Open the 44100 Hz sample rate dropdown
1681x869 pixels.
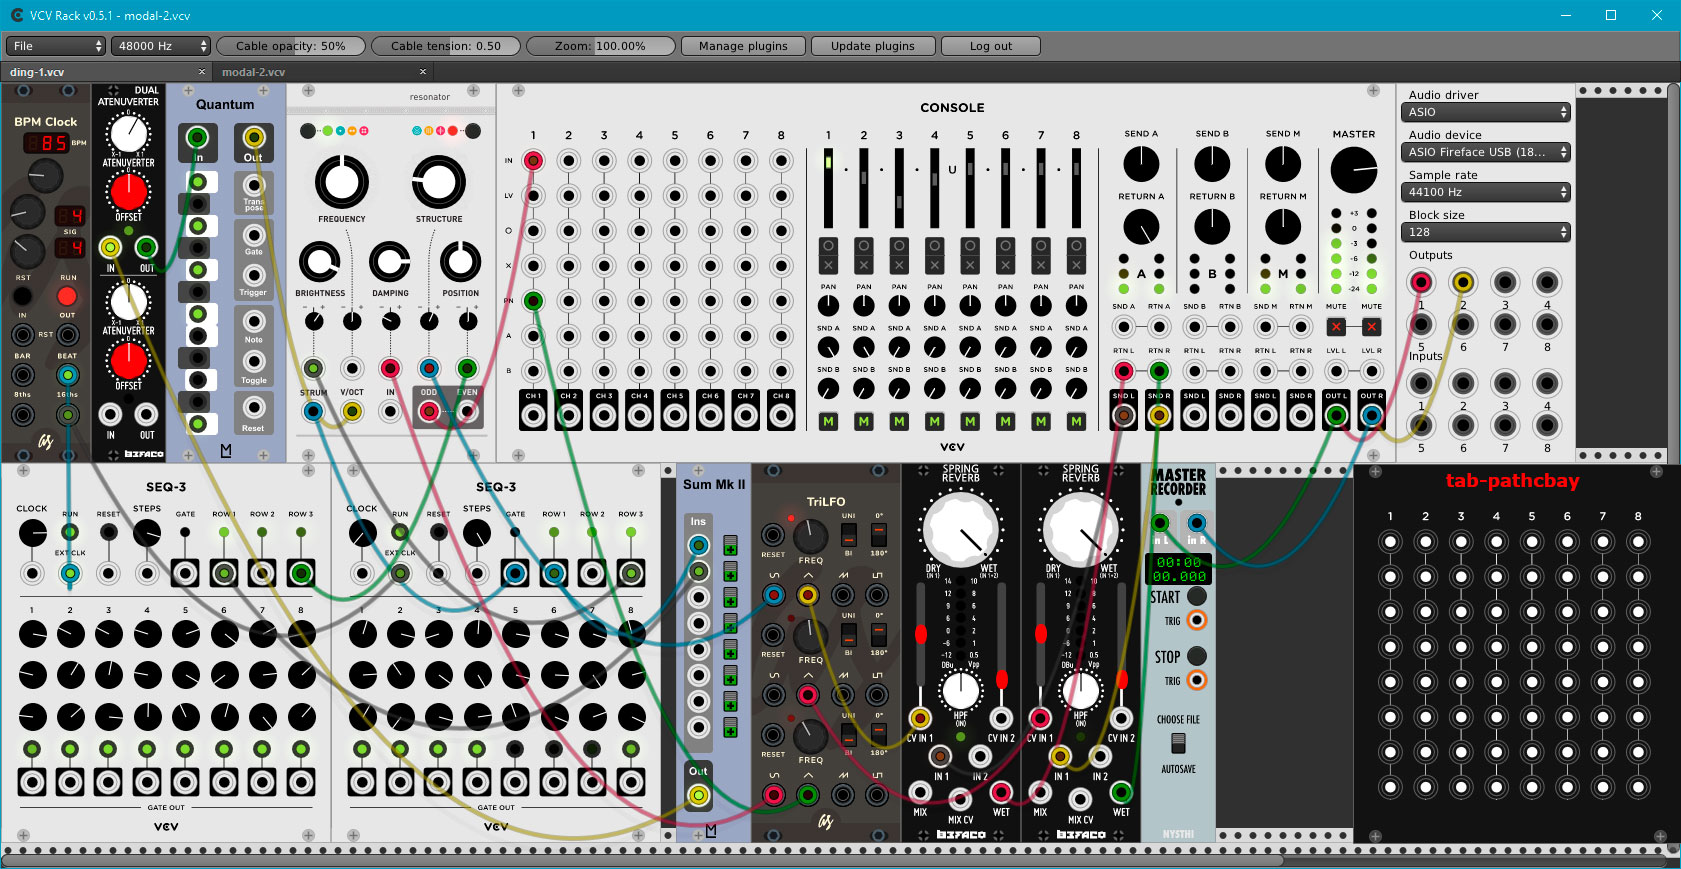1485,192
